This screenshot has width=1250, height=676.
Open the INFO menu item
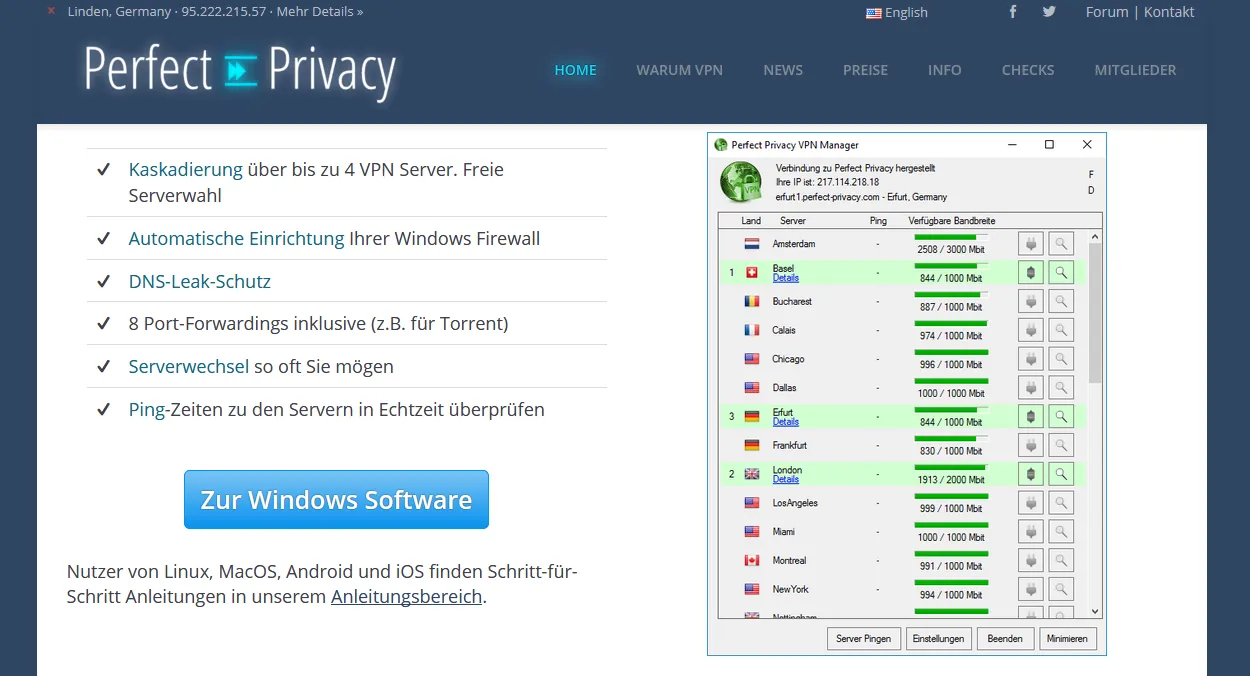pos(945,70)
